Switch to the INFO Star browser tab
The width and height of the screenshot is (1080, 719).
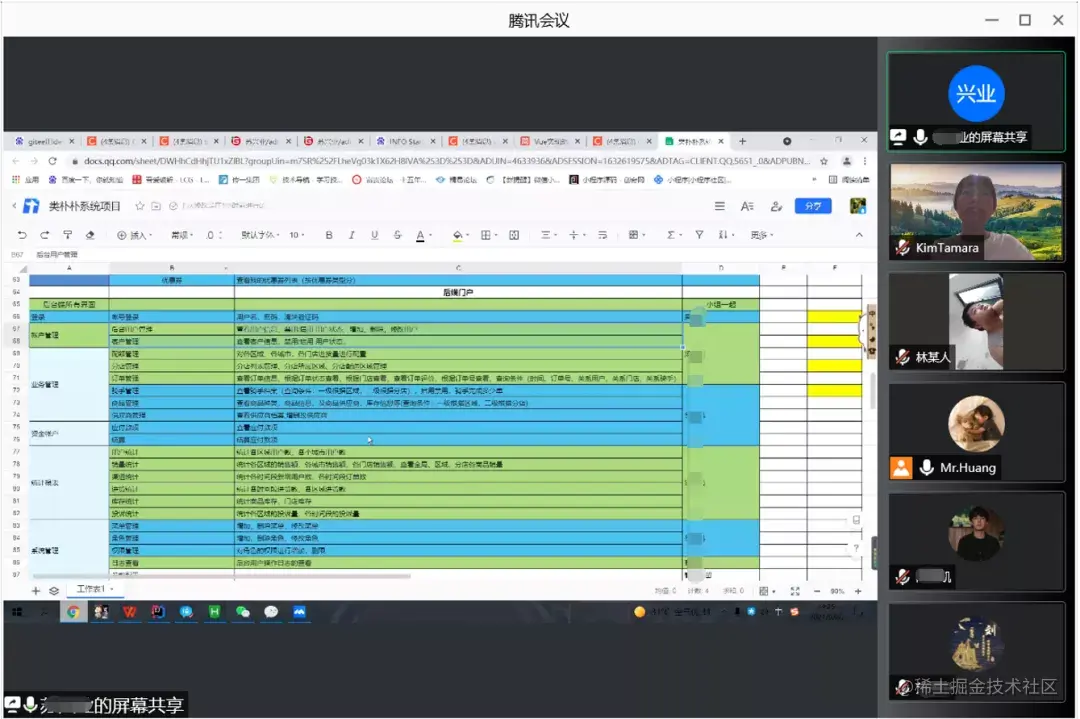pyautogui.click(x=405, y=141)
